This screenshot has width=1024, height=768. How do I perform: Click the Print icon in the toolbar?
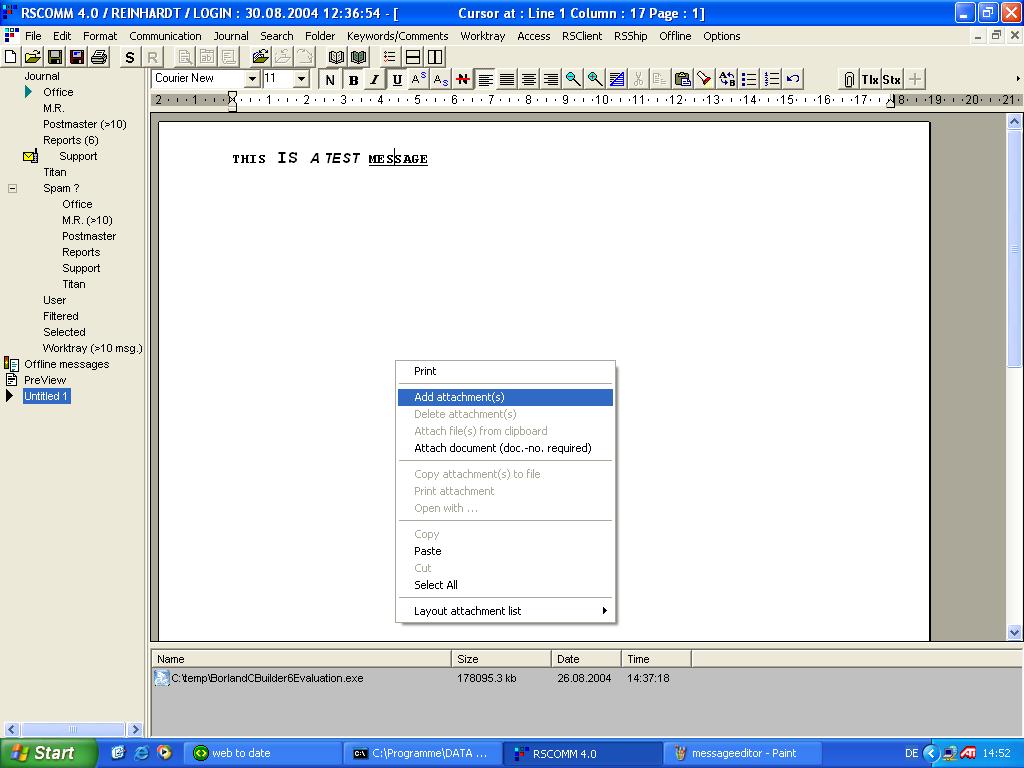pyautogui.click(x=98, y=57)
